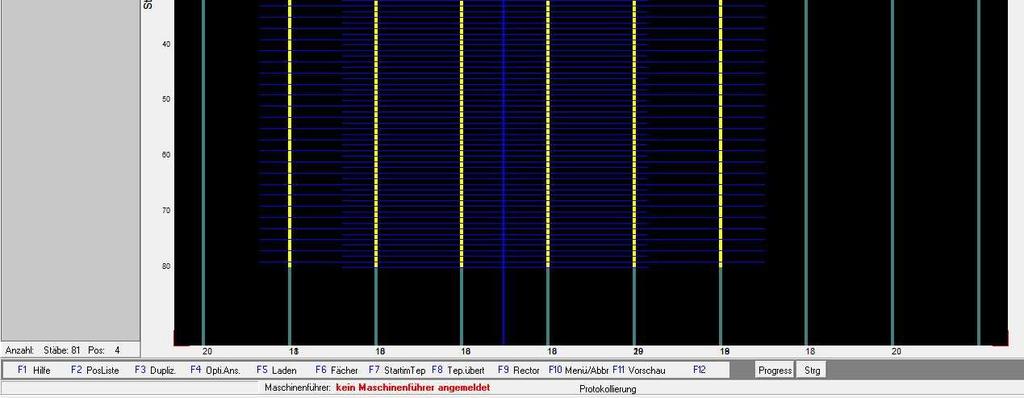This screenshot has width=1024, height=398.
Task: Choose the F4 Opti.Ans. function
Action: point(216,370)
